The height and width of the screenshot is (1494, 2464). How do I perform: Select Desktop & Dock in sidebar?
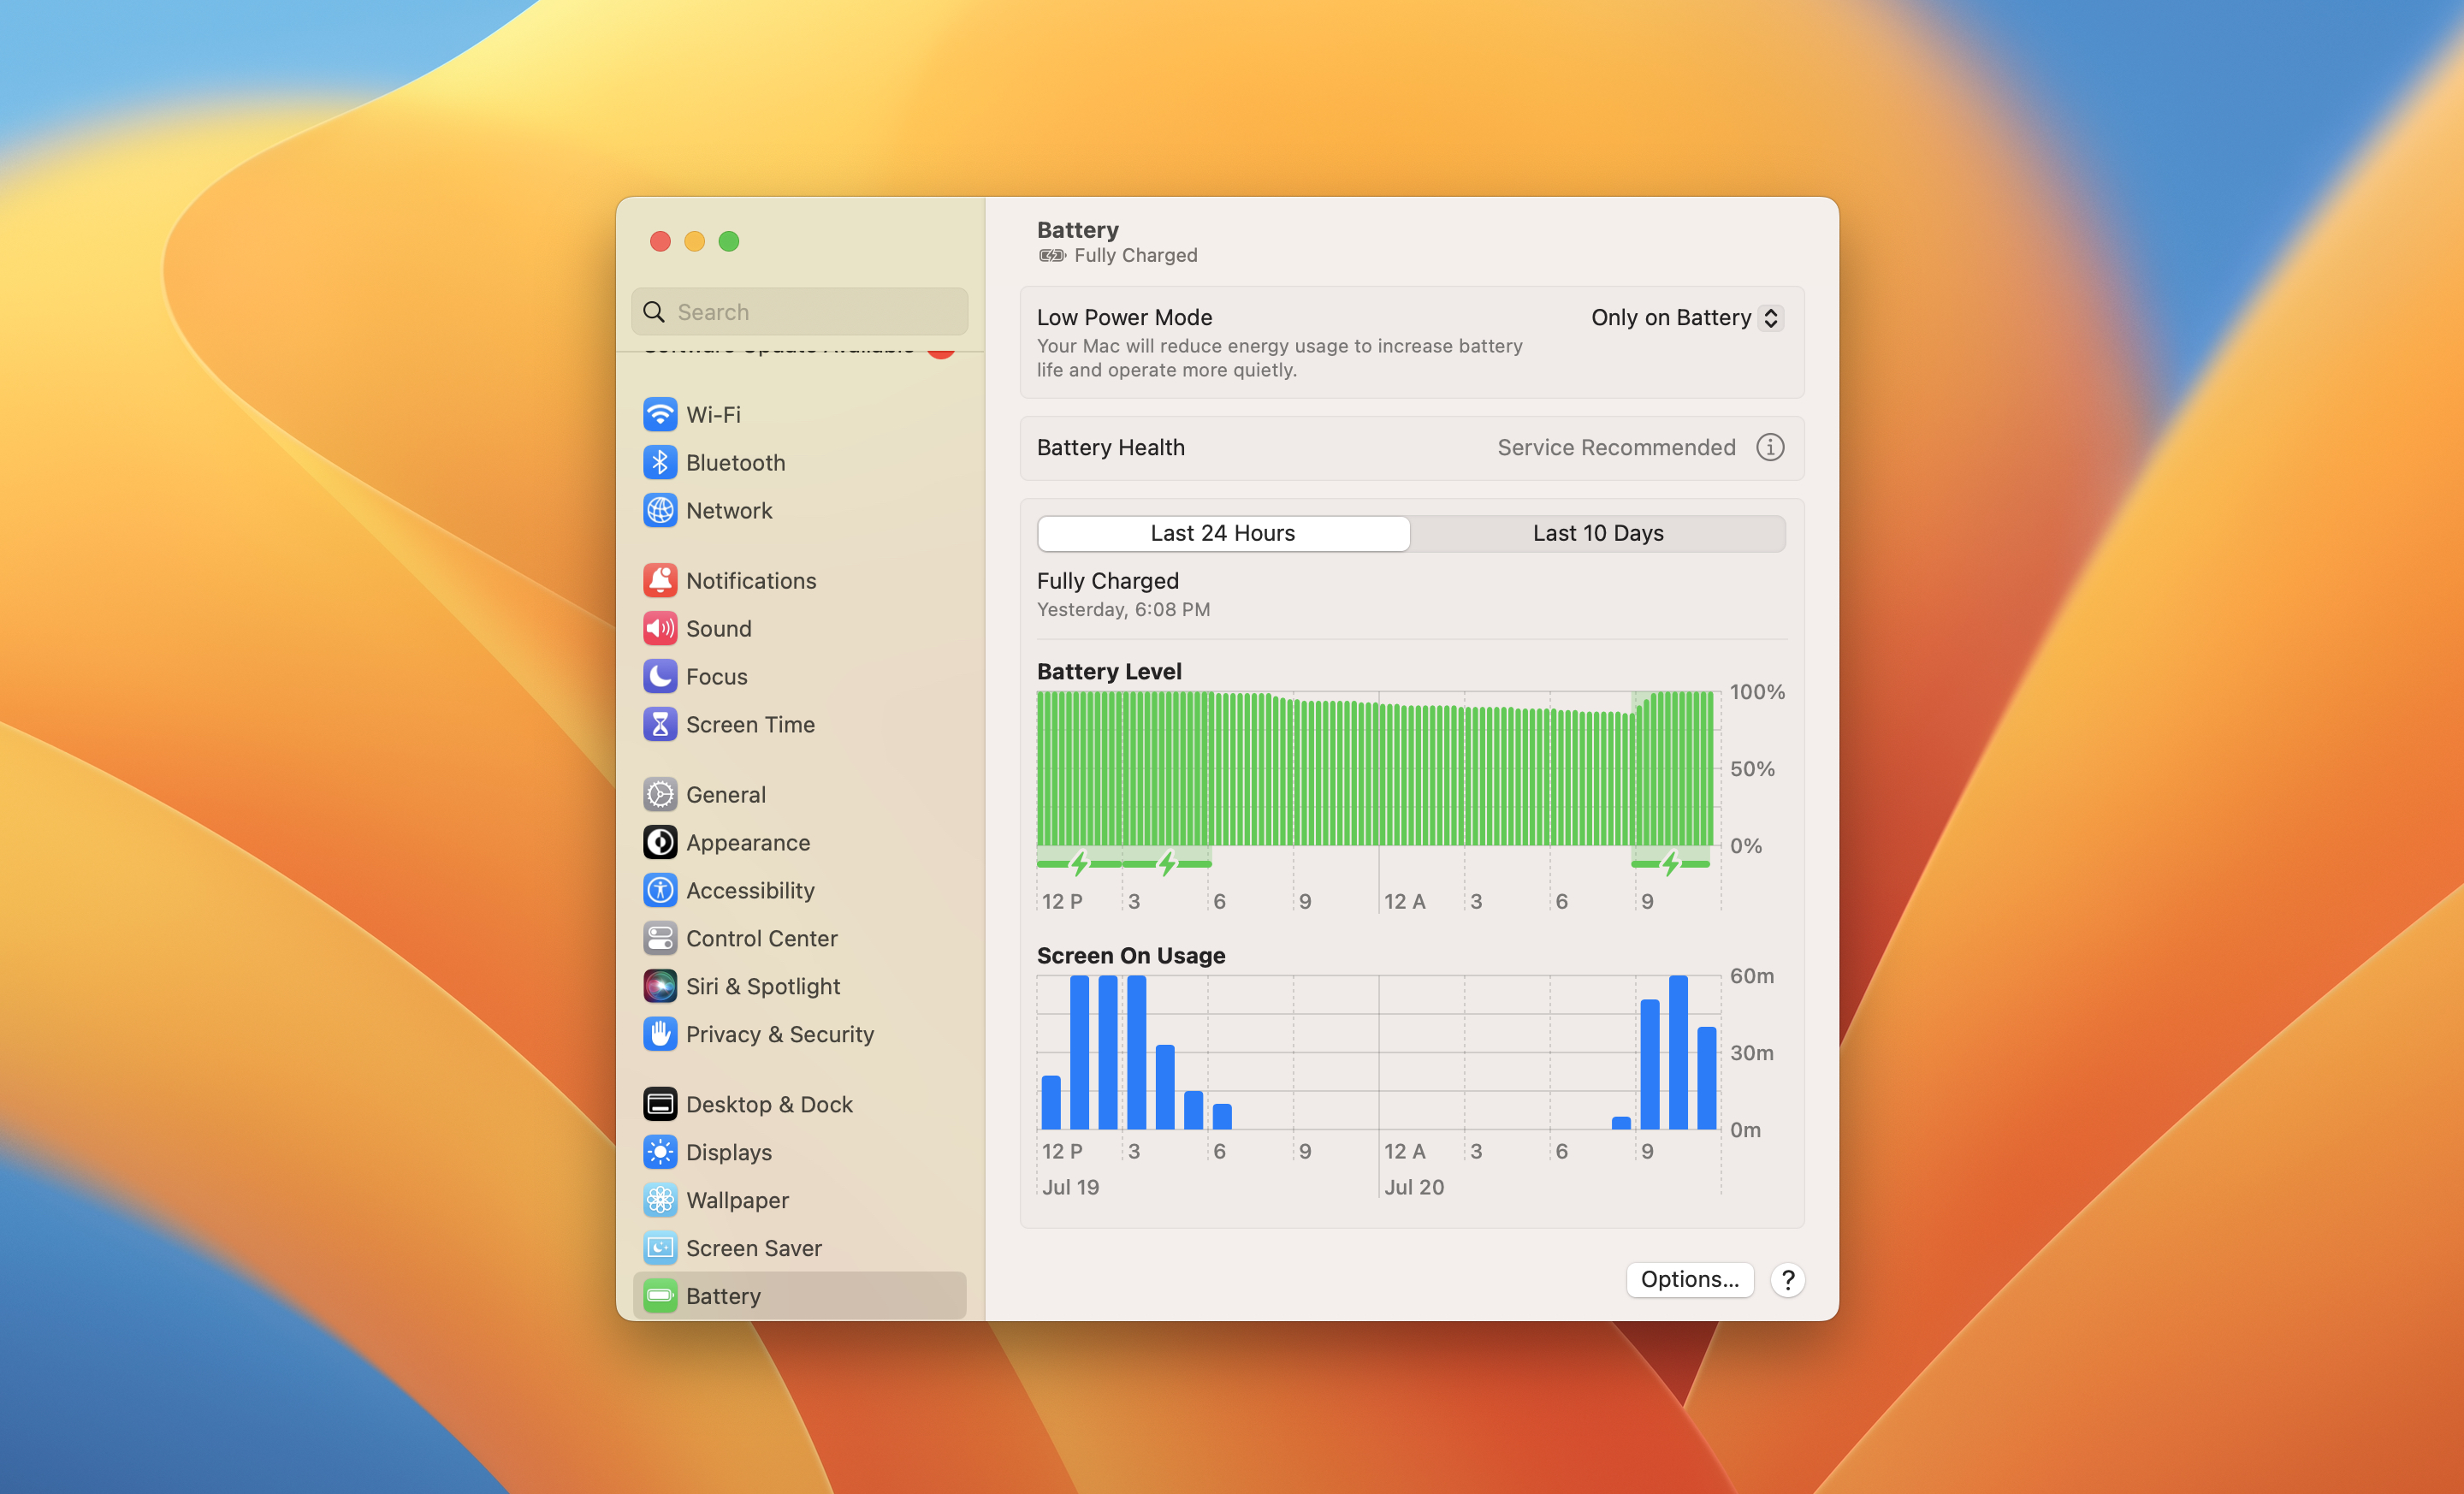(768, 1104)
